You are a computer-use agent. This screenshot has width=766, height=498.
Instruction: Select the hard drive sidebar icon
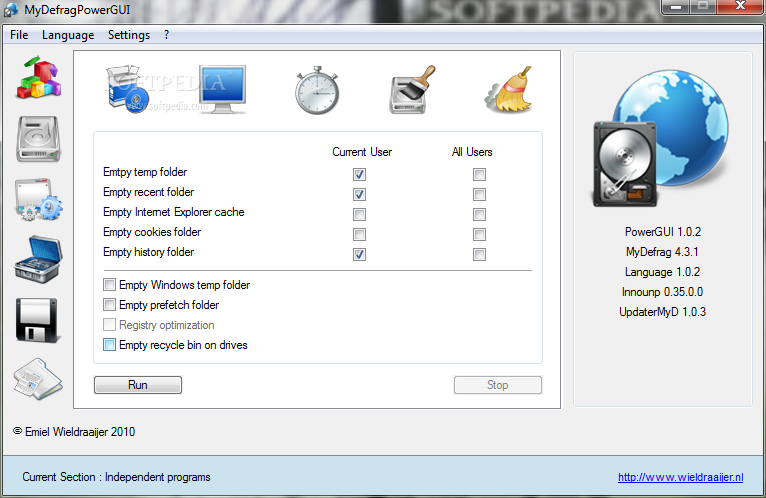click(x=39, y=139)
